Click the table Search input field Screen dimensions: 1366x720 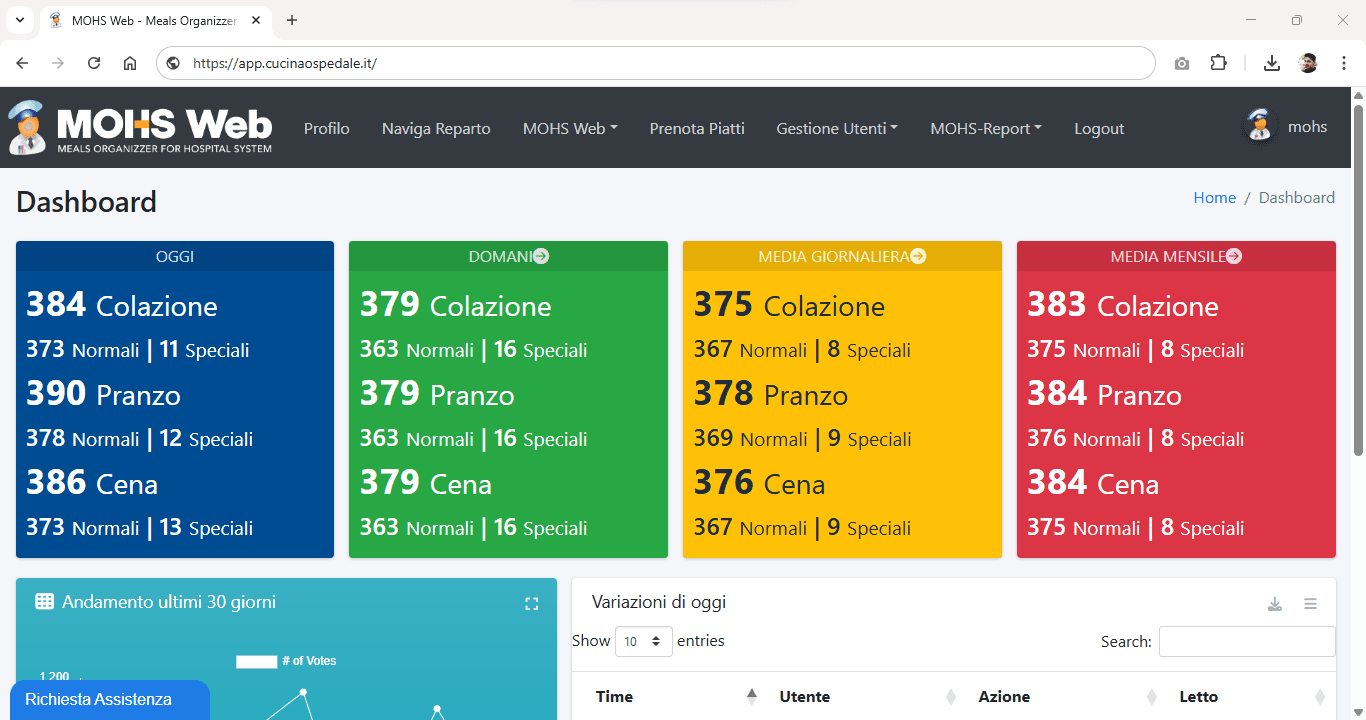1246,641
